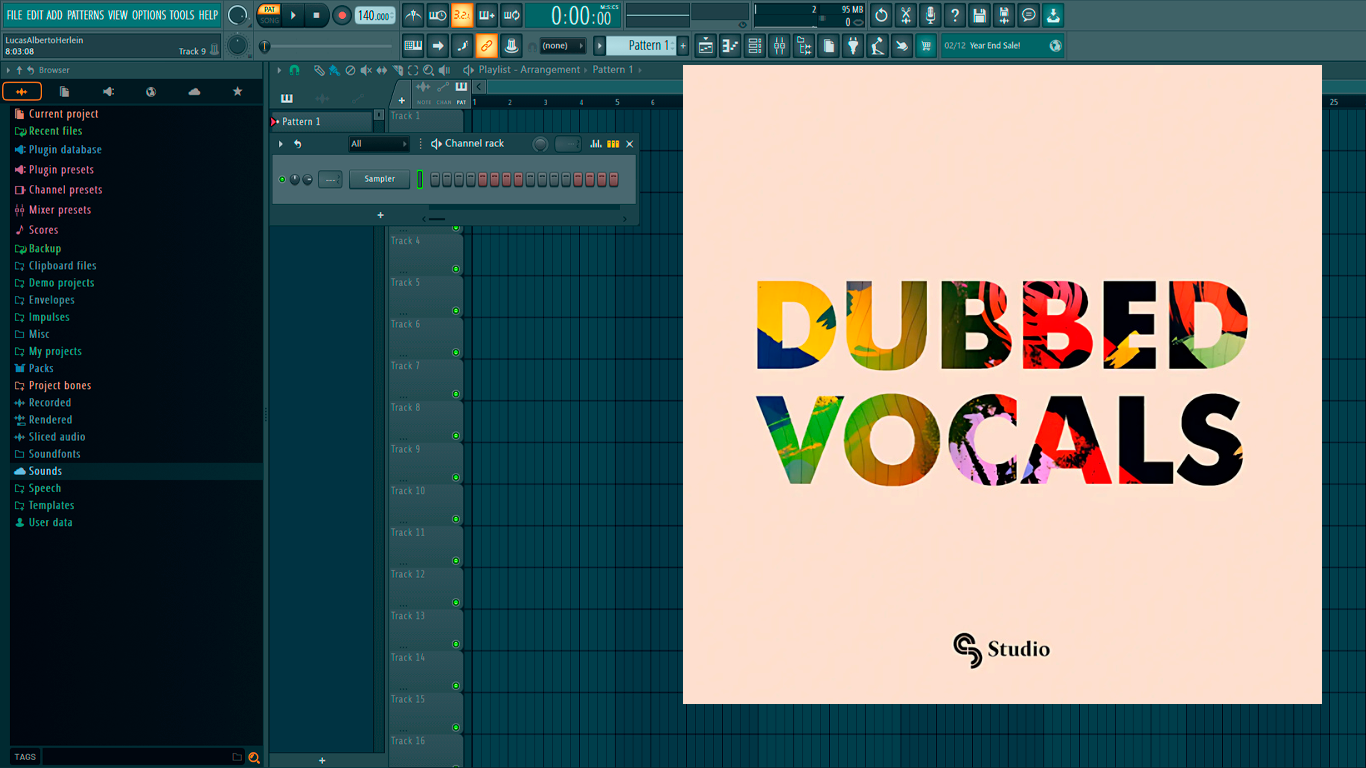Viewport: 1366px width, 768px height.
Task: Click the microphone one-click recording icon
Action: pos(930,15)
